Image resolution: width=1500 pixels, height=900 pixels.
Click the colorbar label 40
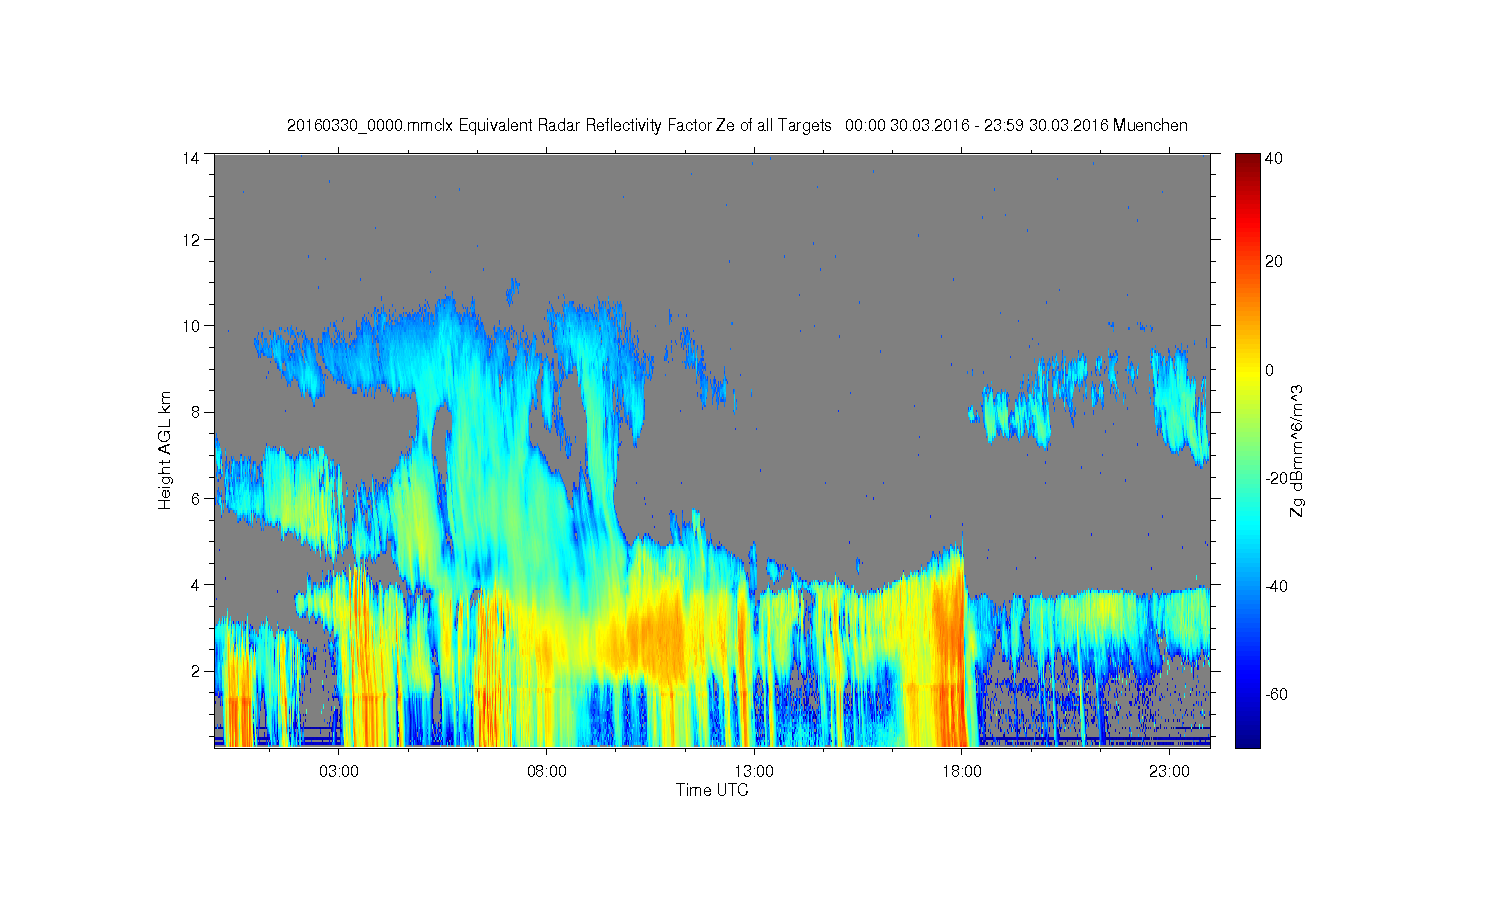click(1274, 159)
